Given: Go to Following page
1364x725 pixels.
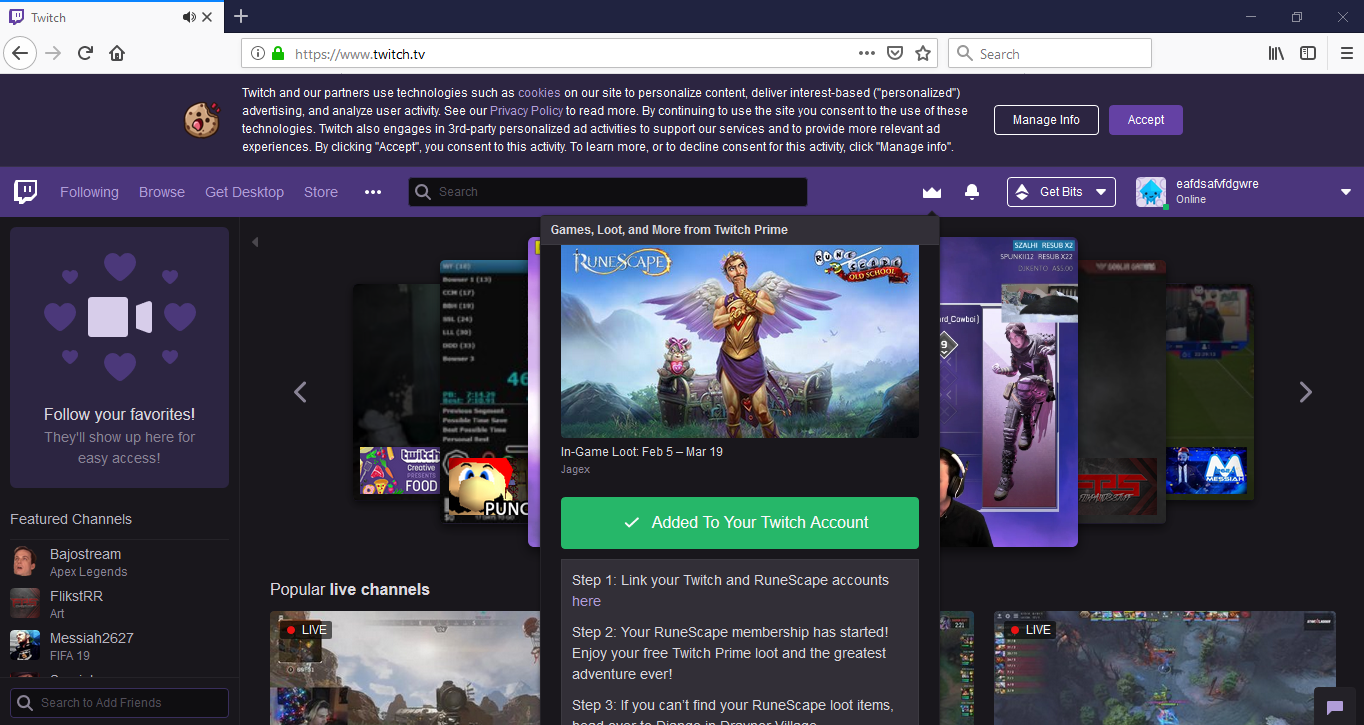Looking at the screenshot, I should pos(89,192).
